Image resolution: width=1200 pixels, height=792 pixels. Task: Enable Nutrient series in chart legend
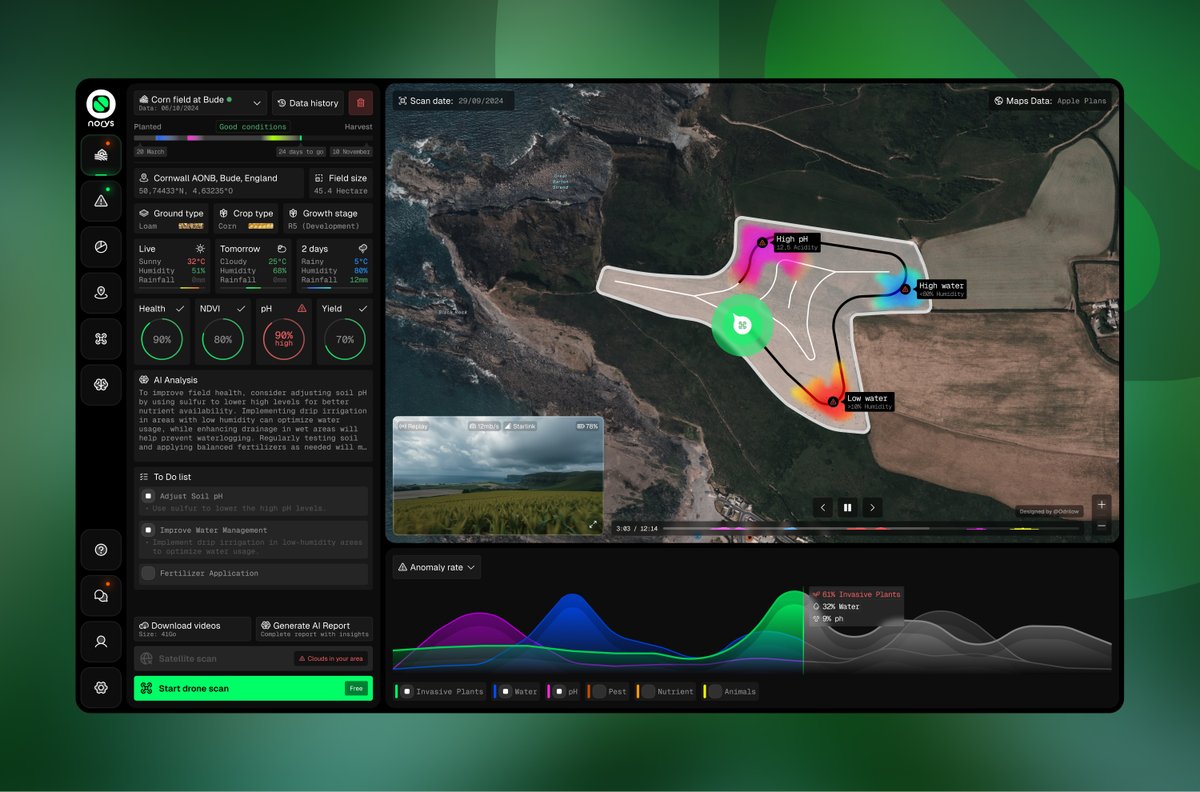coord(649,691)
